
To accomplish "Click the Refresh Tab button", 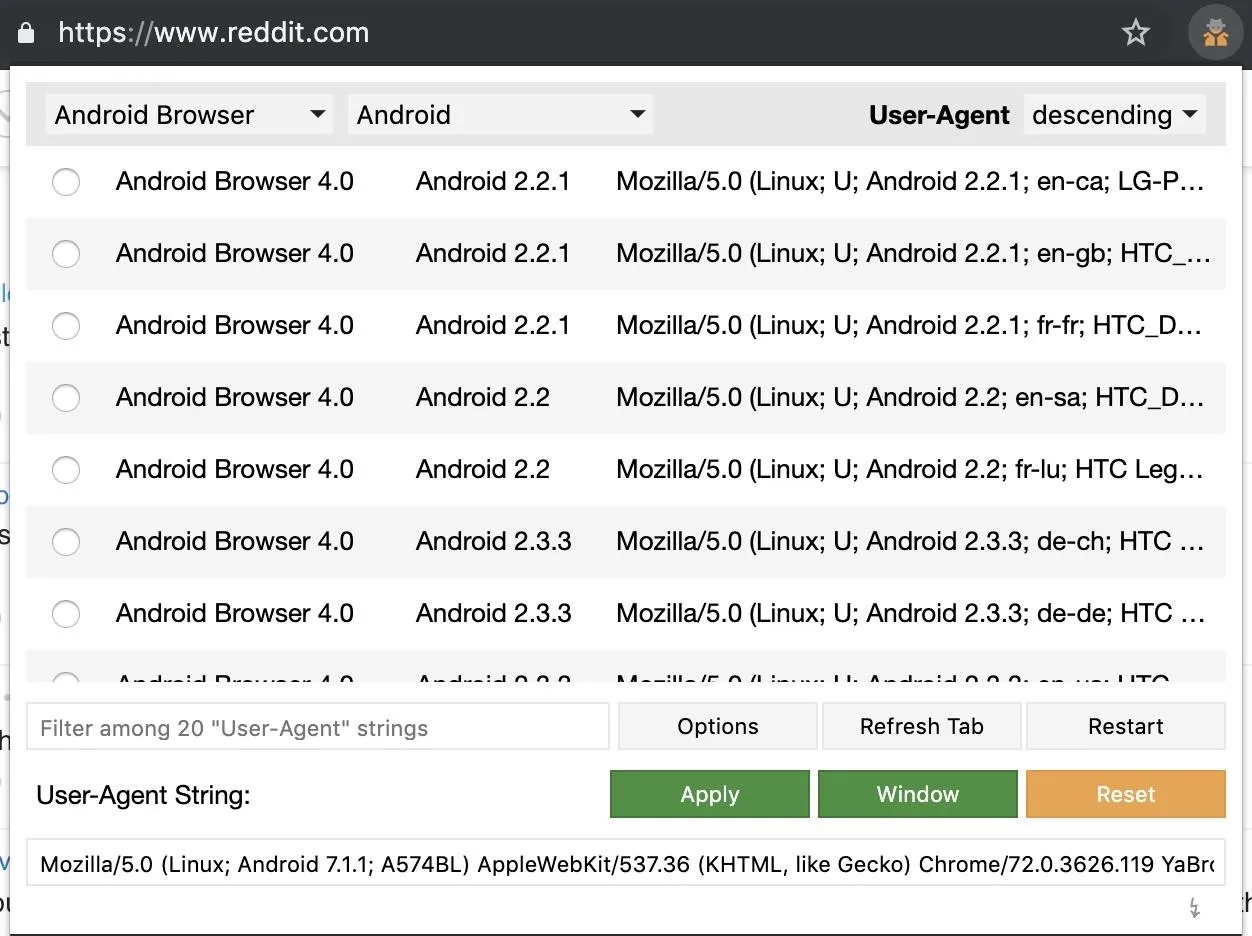I will (921, 727).
